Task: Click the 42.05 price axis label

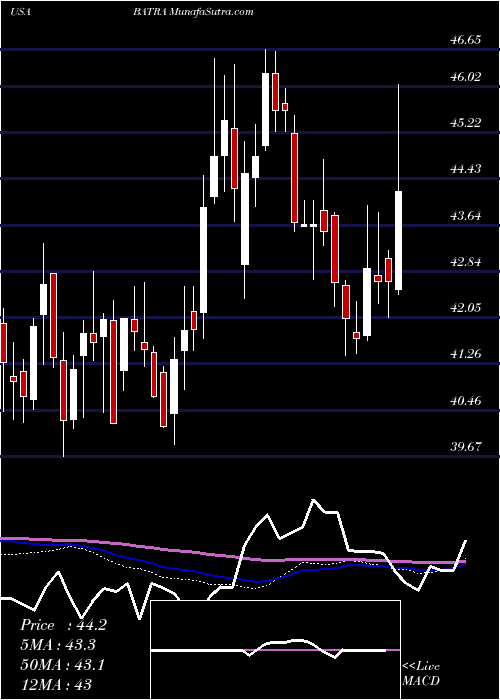Action: (x=466, y=308)
